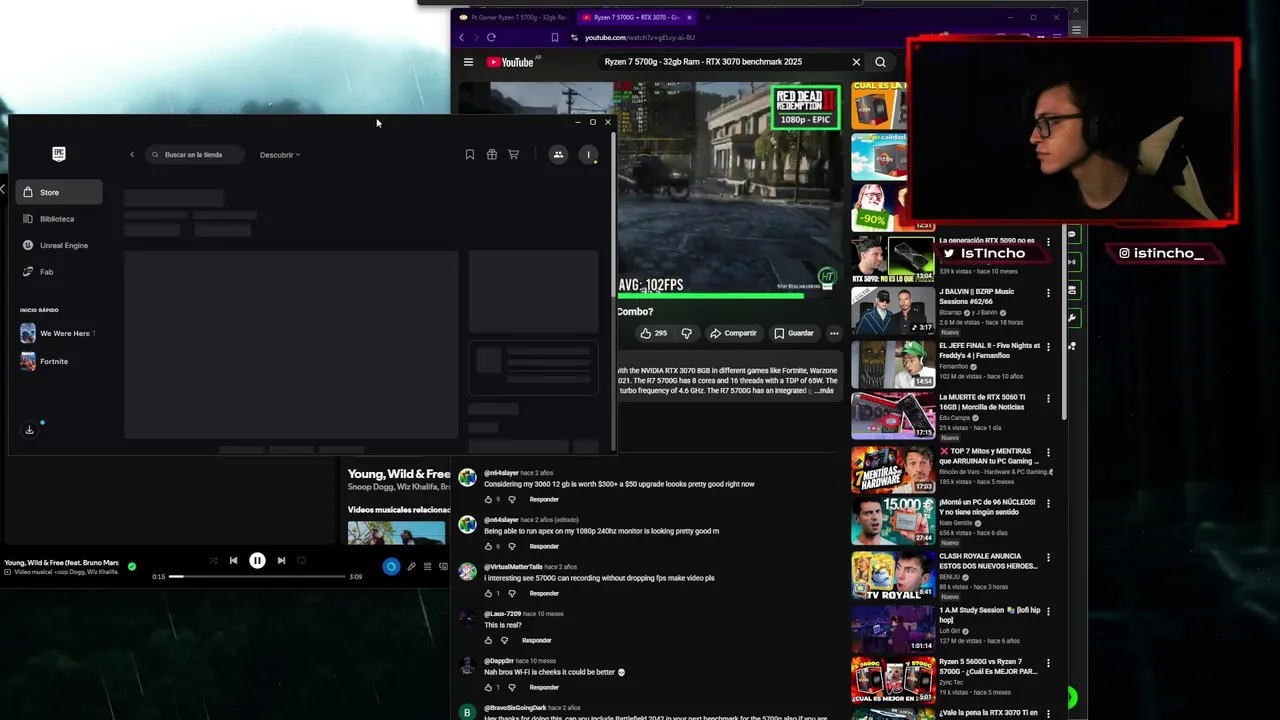Image resolution: width=1280 pixels, height=720 pixels.
Task: Open options for EL JEFE FINAL video
Action: point(1048,346)
